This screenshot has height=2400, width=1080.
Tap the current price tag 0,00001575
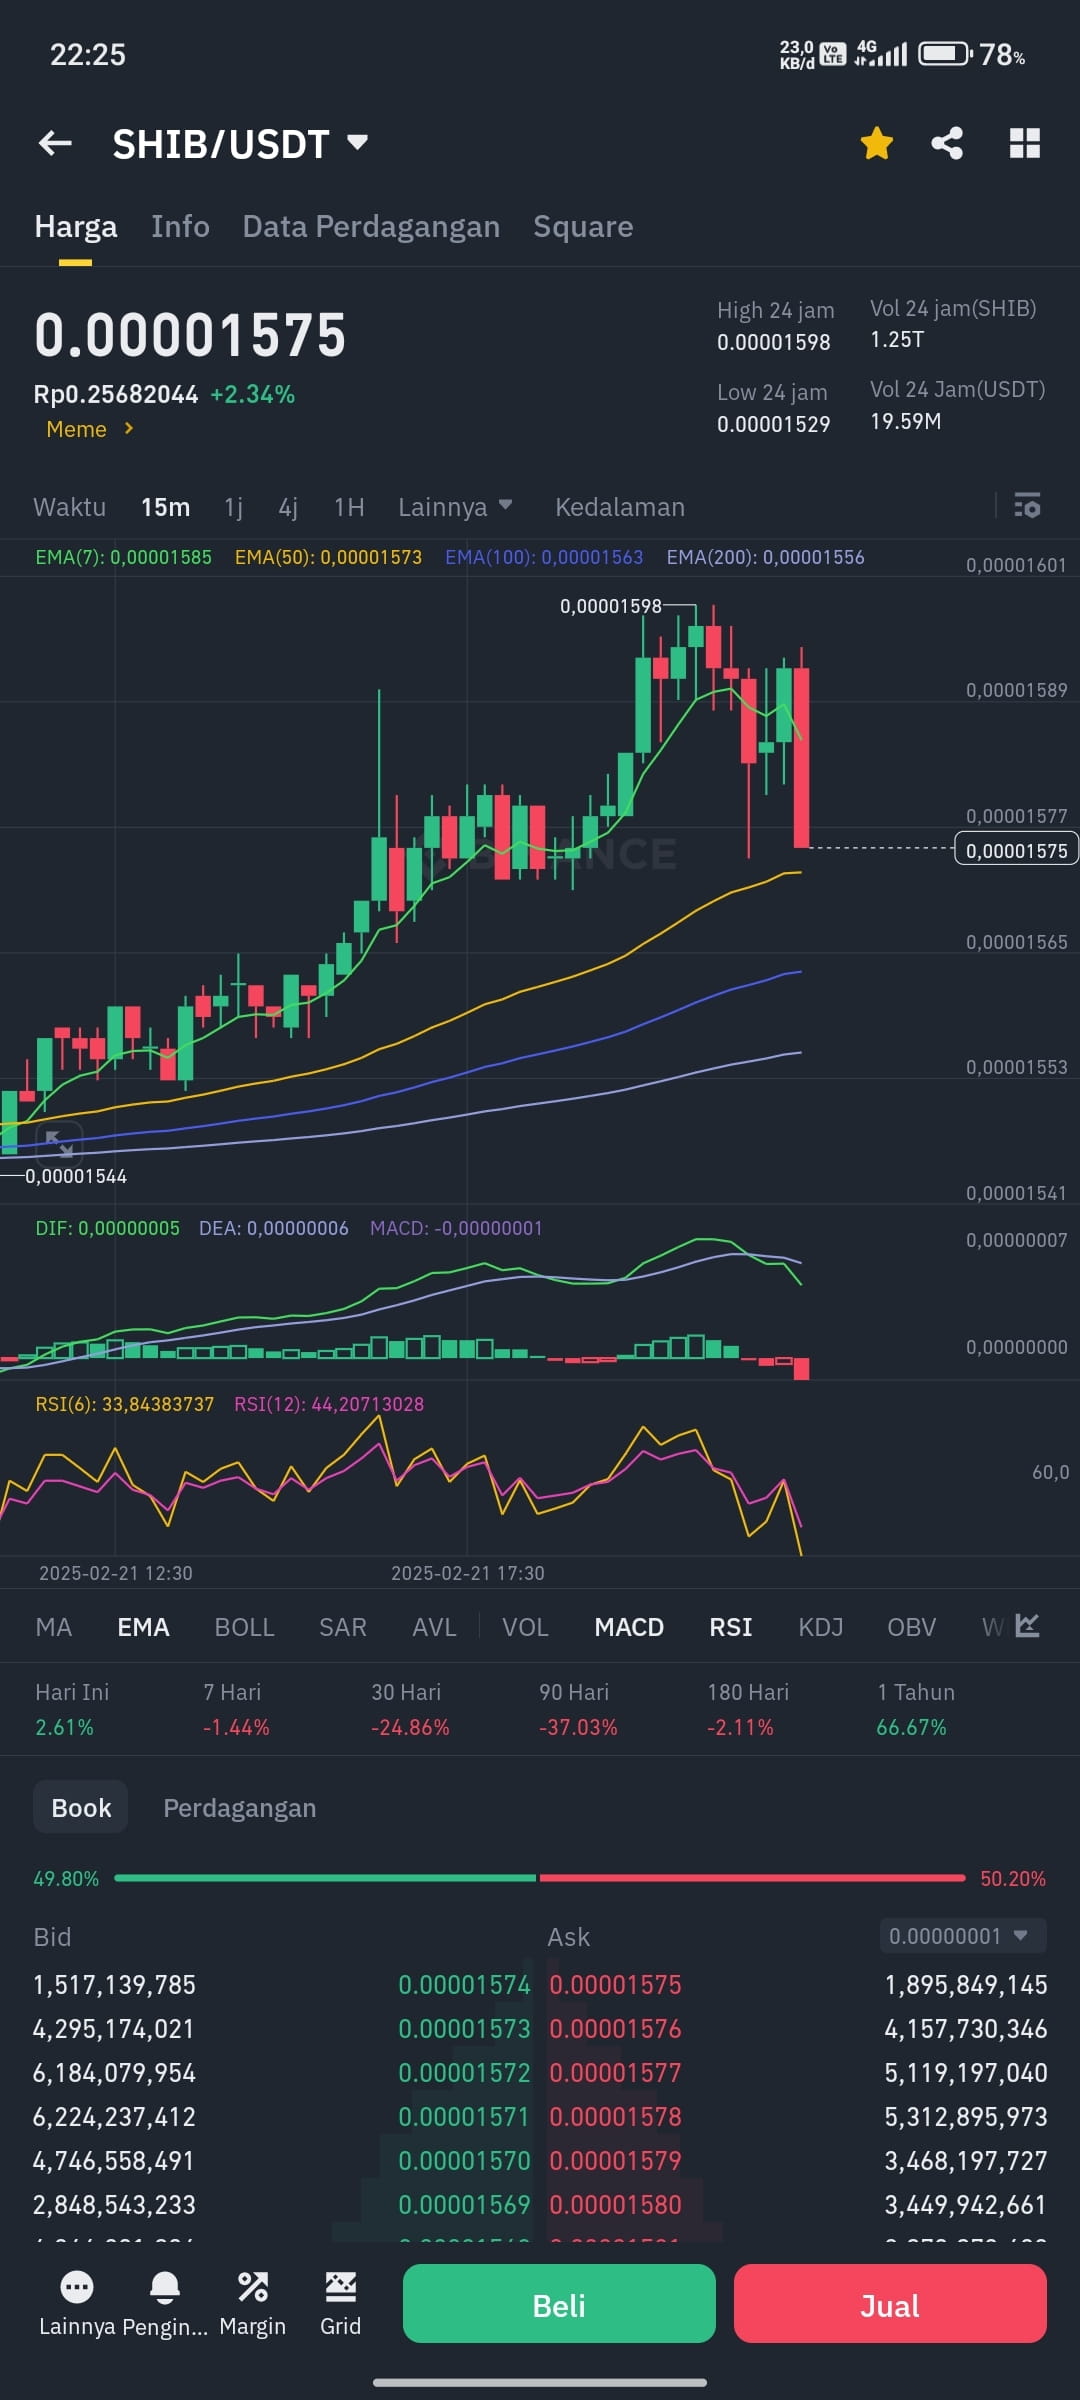coord(1016,850)
